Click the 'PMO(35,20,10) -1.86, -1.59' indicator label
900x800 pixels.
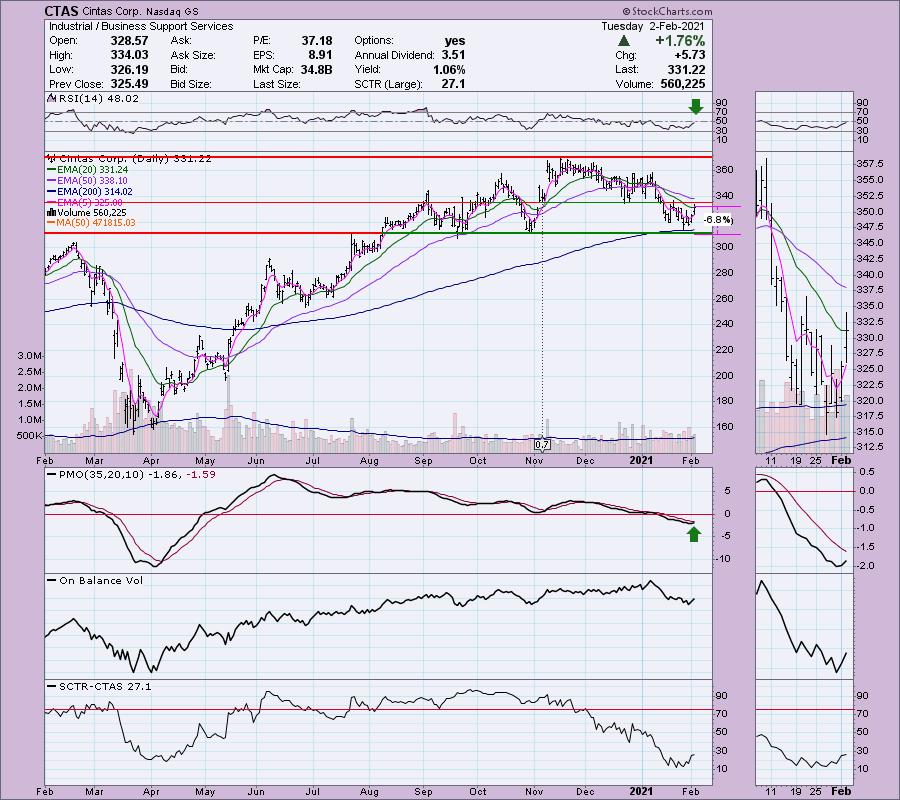137,475
